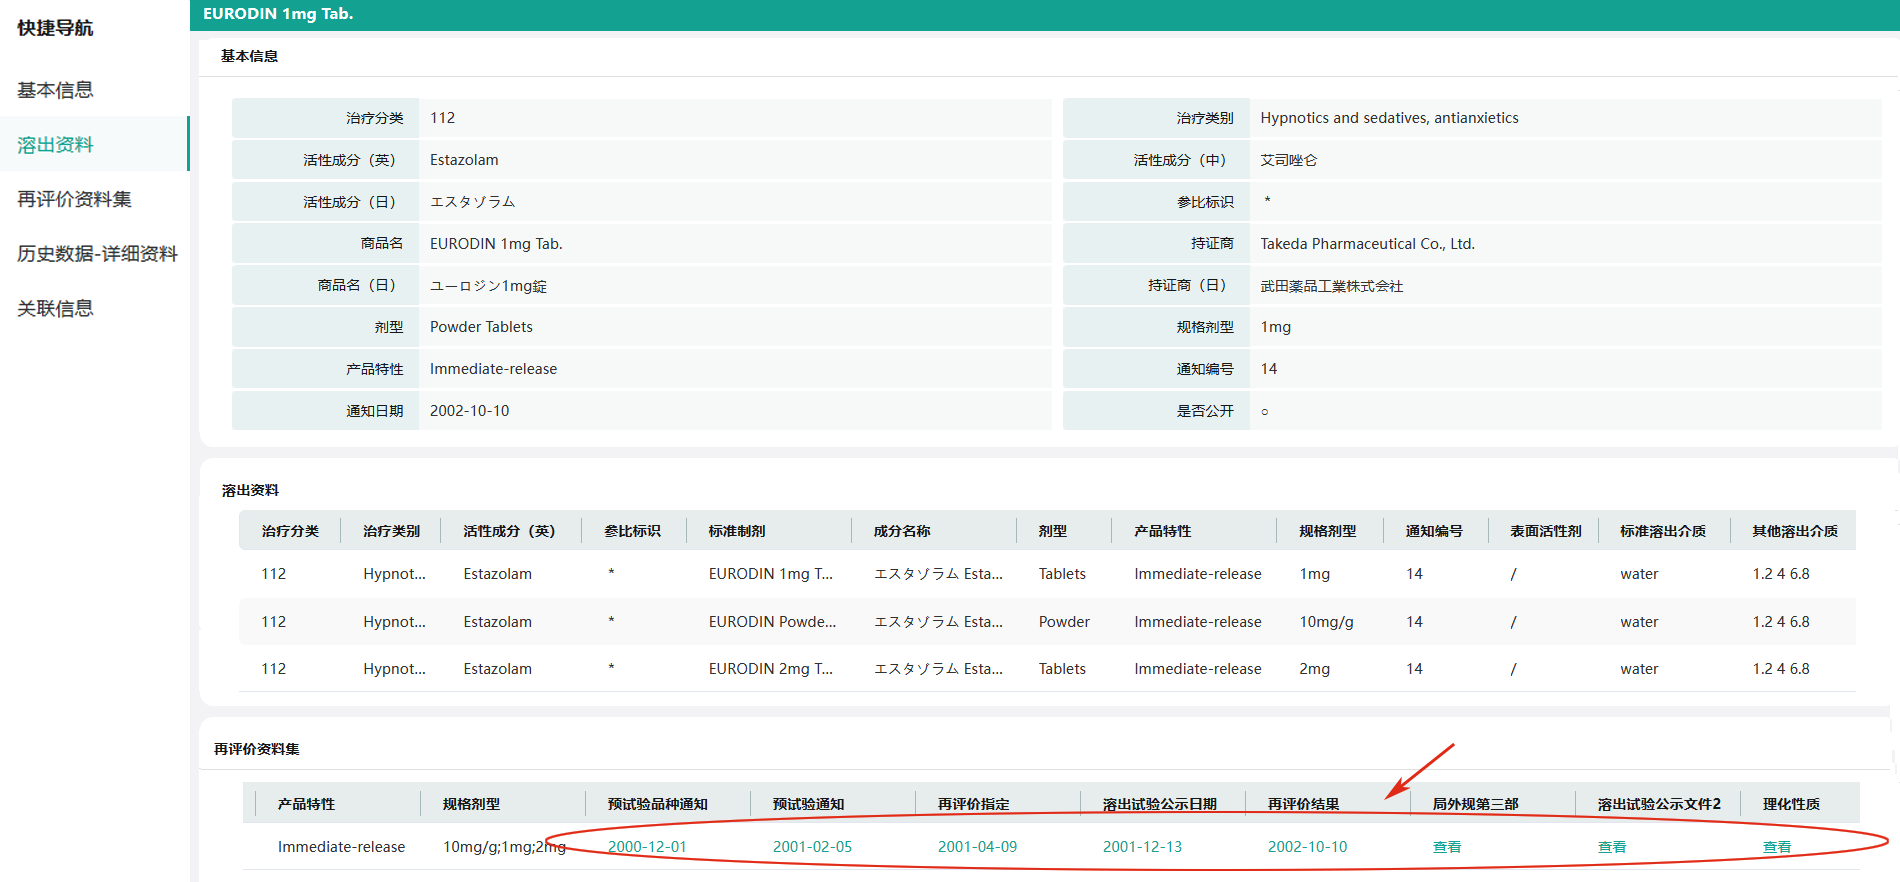The image size is (1900, 882).
Task: Open 历史数据-详细资料 in the sidebar
Action: coord(97,254)
